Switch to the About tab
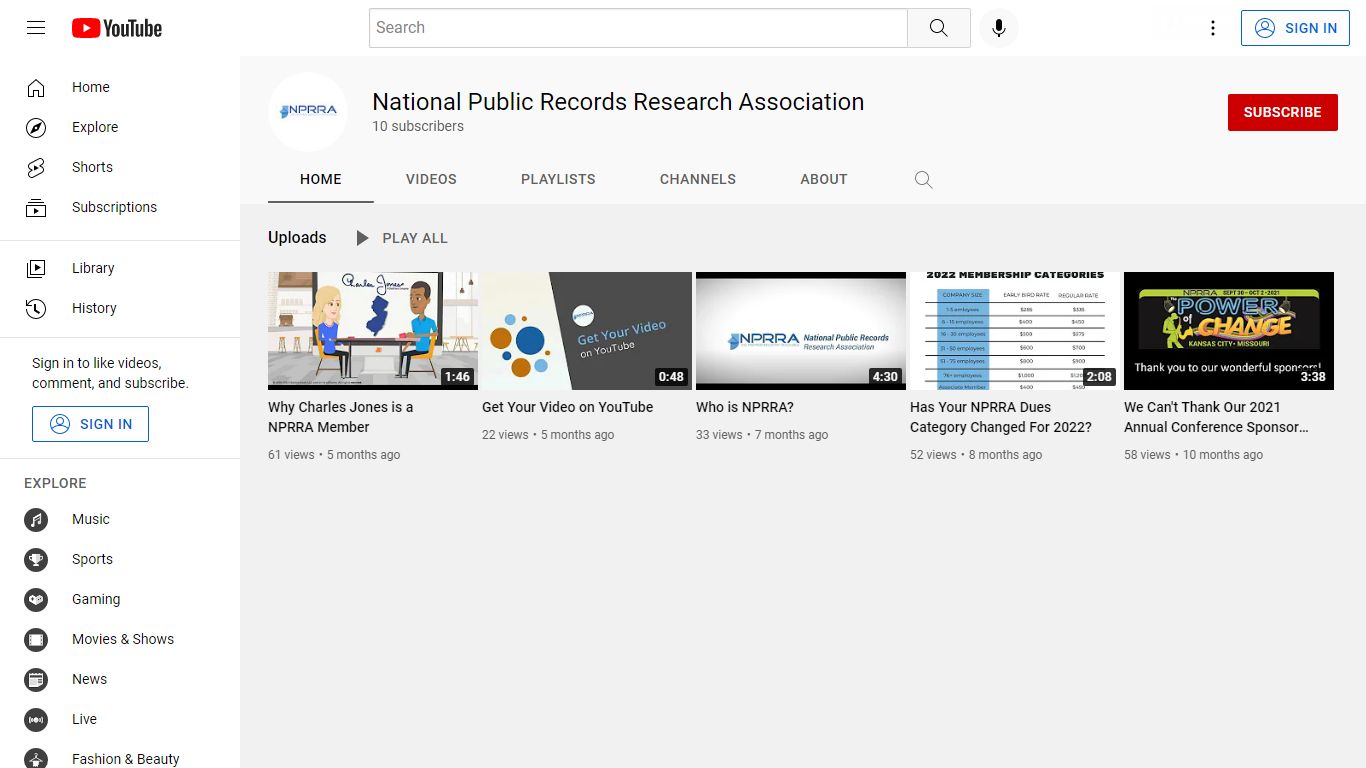This screenshot has height=768, width=1366. [824, 179]
